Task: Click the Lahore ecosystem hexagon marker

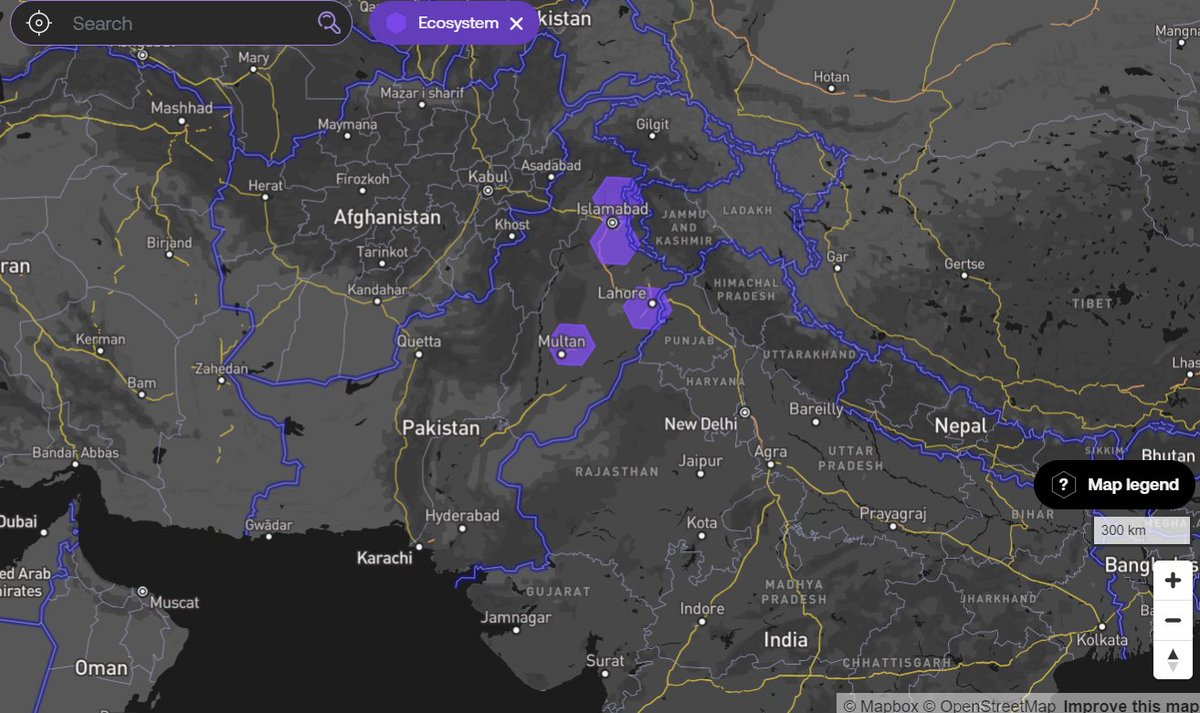Action: (x=647, y=308)
